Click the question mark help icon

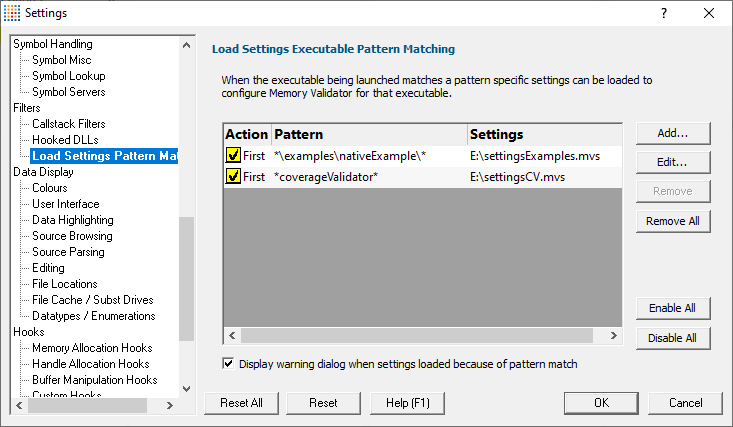coord(664,13)
